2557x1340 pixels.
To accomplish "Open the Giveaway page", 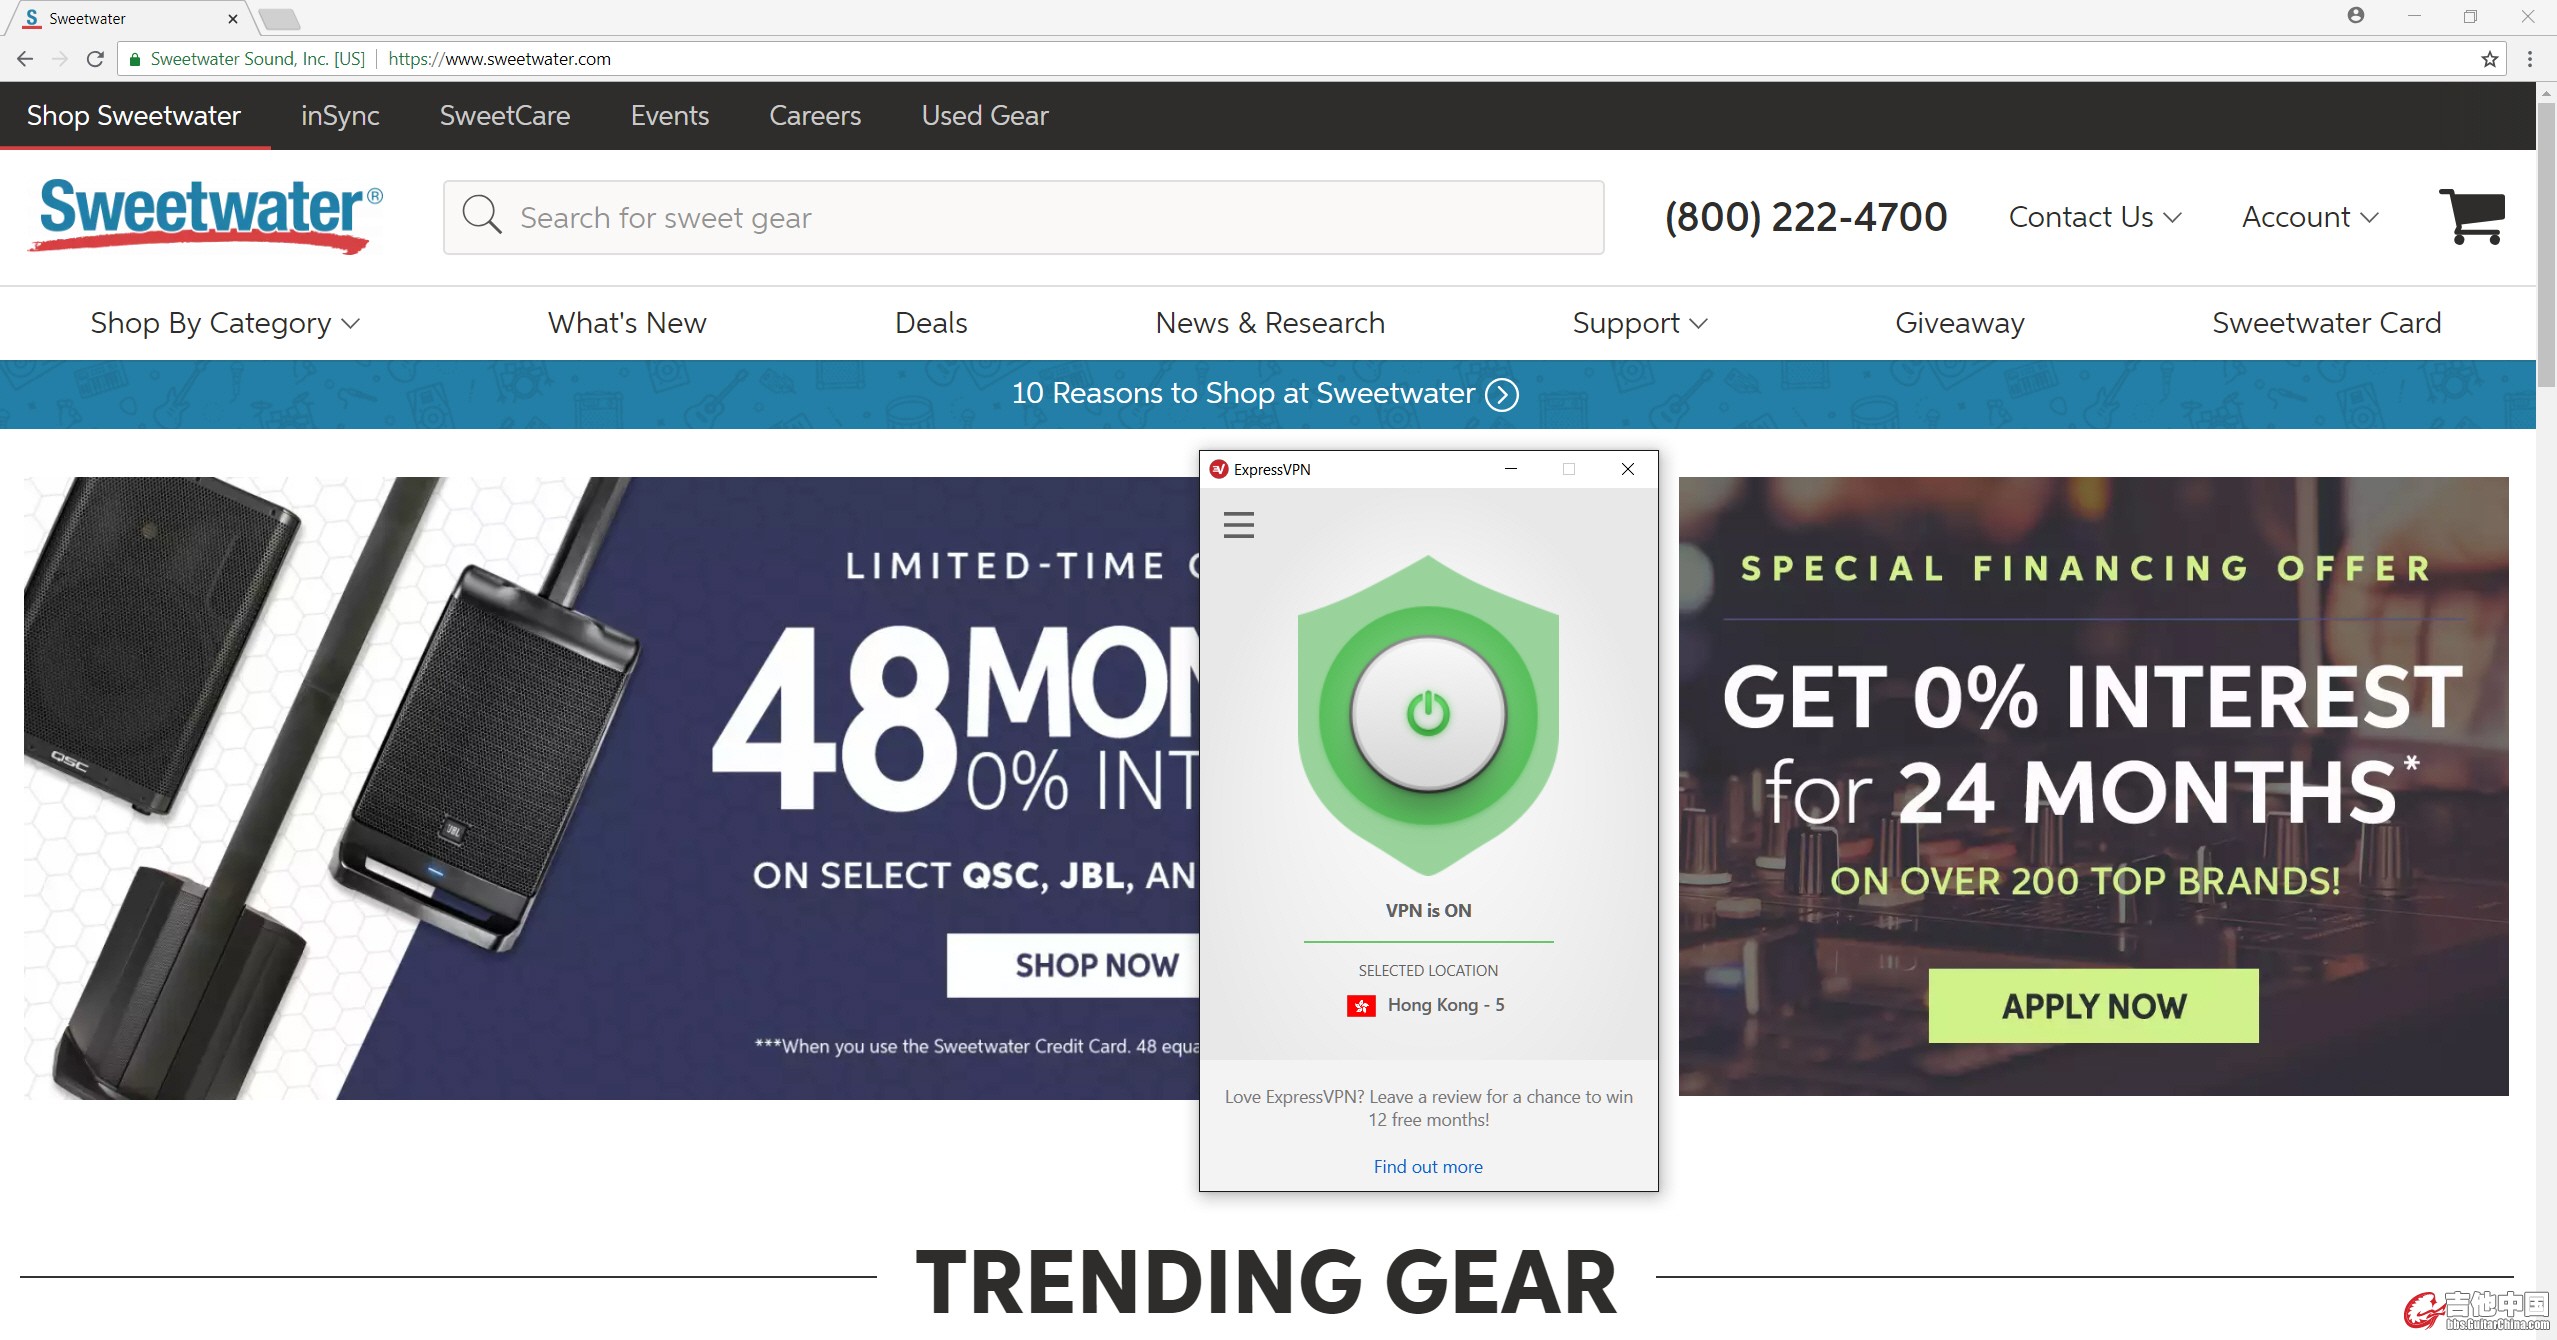I will pos(1960,323).
